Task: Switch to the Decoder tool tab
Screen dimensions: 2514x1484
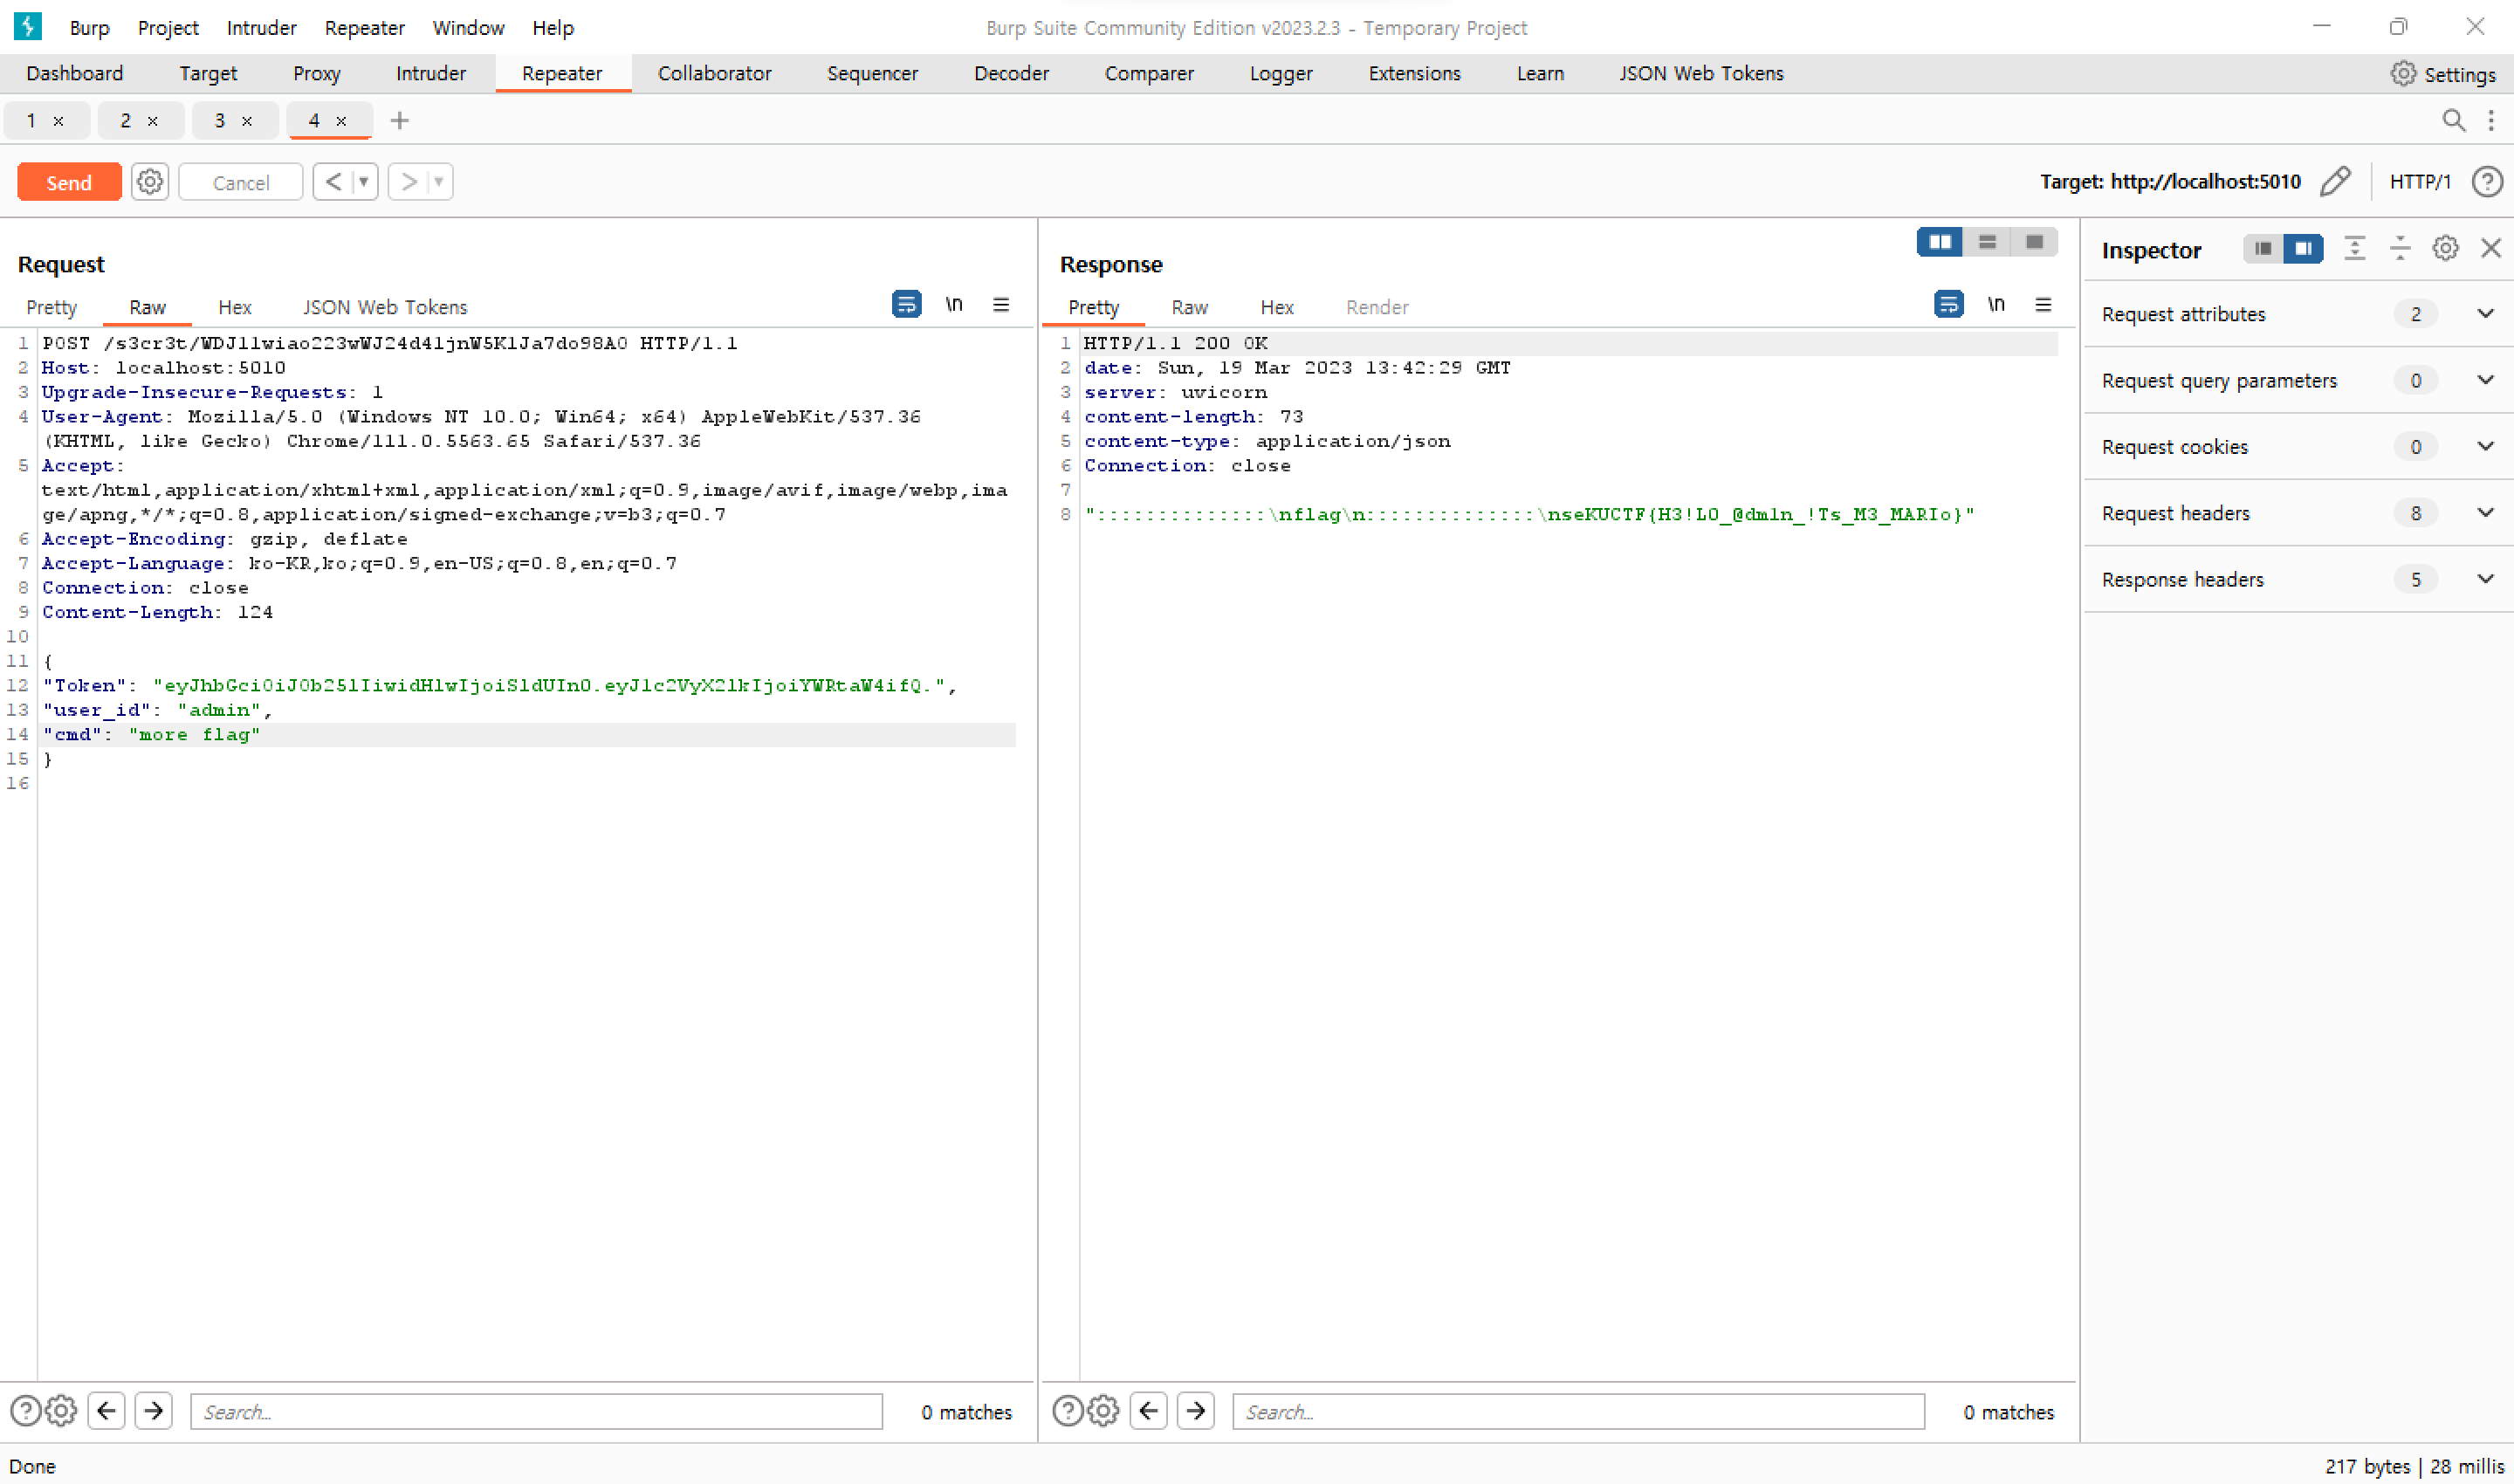Action: [x=1011, y=73]
